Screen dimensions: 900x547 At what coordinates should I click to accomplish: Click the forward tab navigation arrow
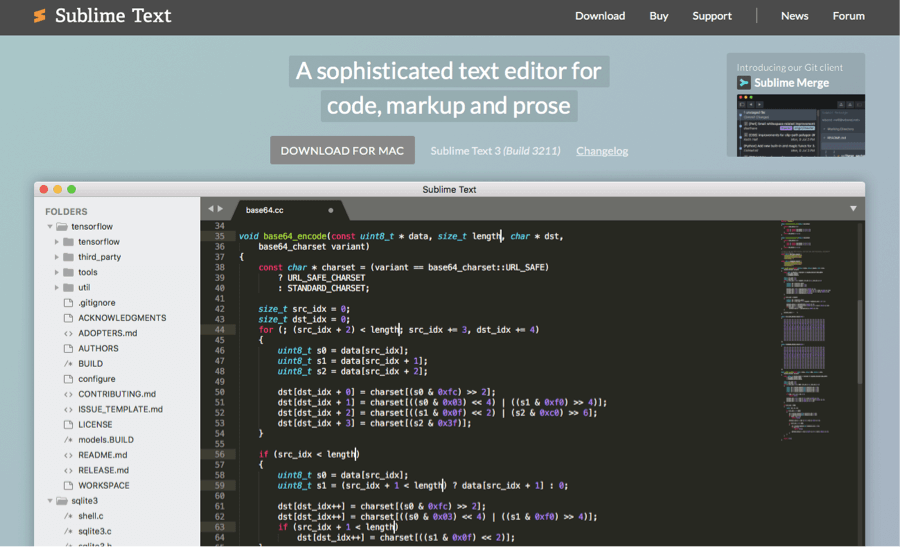pos(220,209)
